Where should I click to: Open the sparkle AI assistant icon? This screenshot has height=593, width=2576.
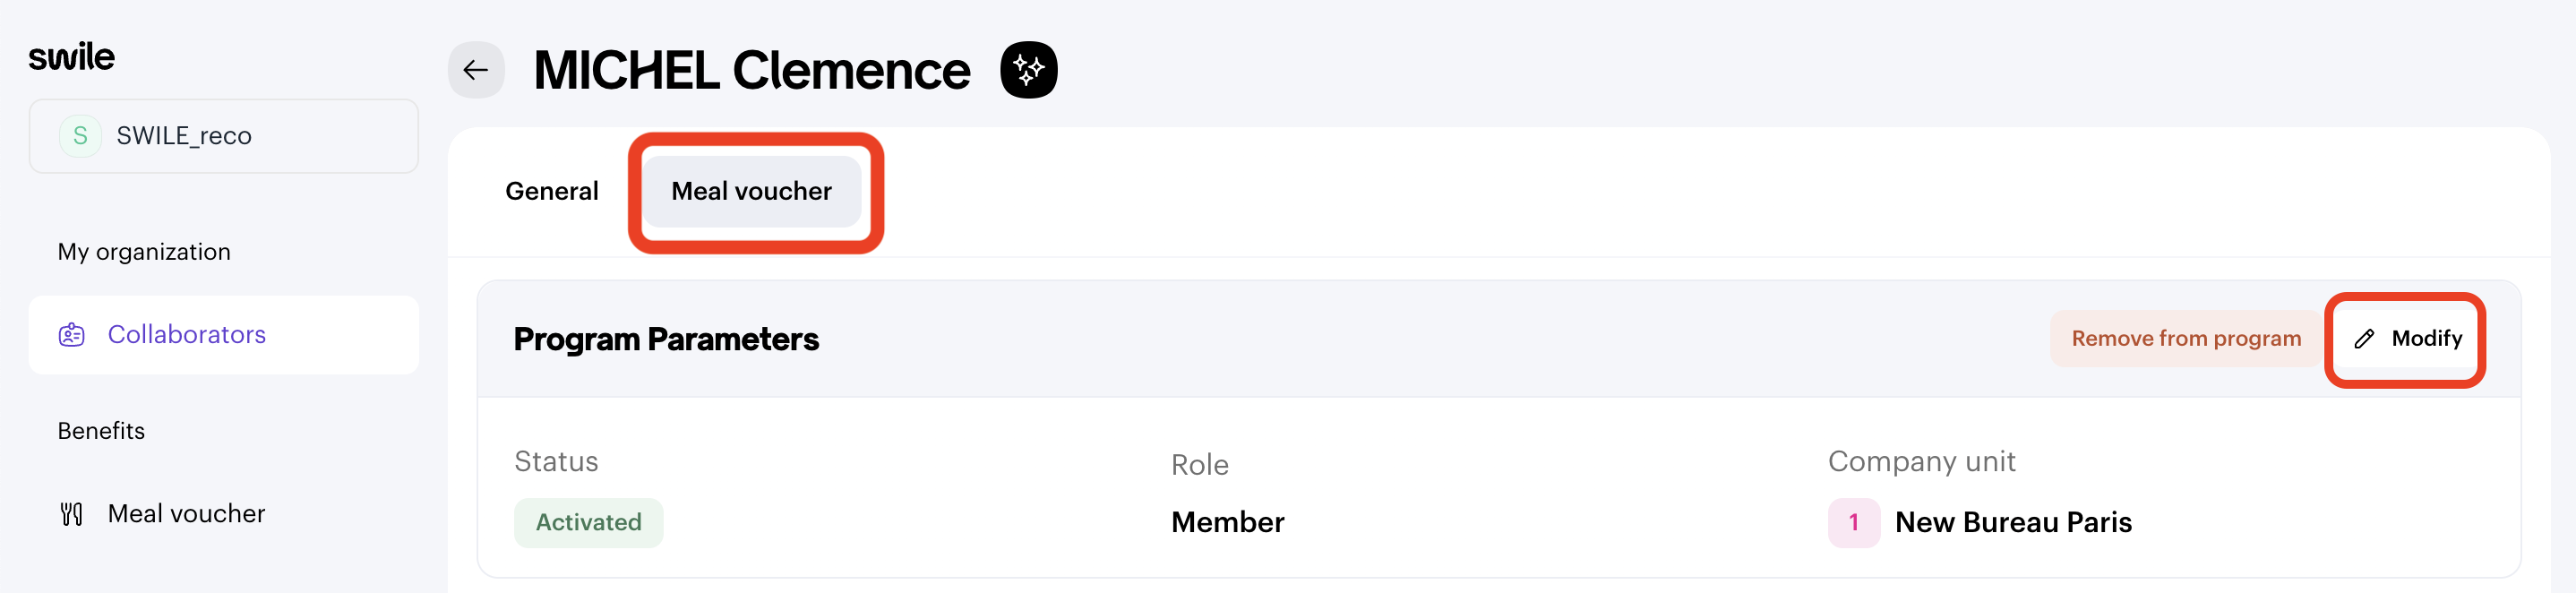click(x=1029, y=70)
